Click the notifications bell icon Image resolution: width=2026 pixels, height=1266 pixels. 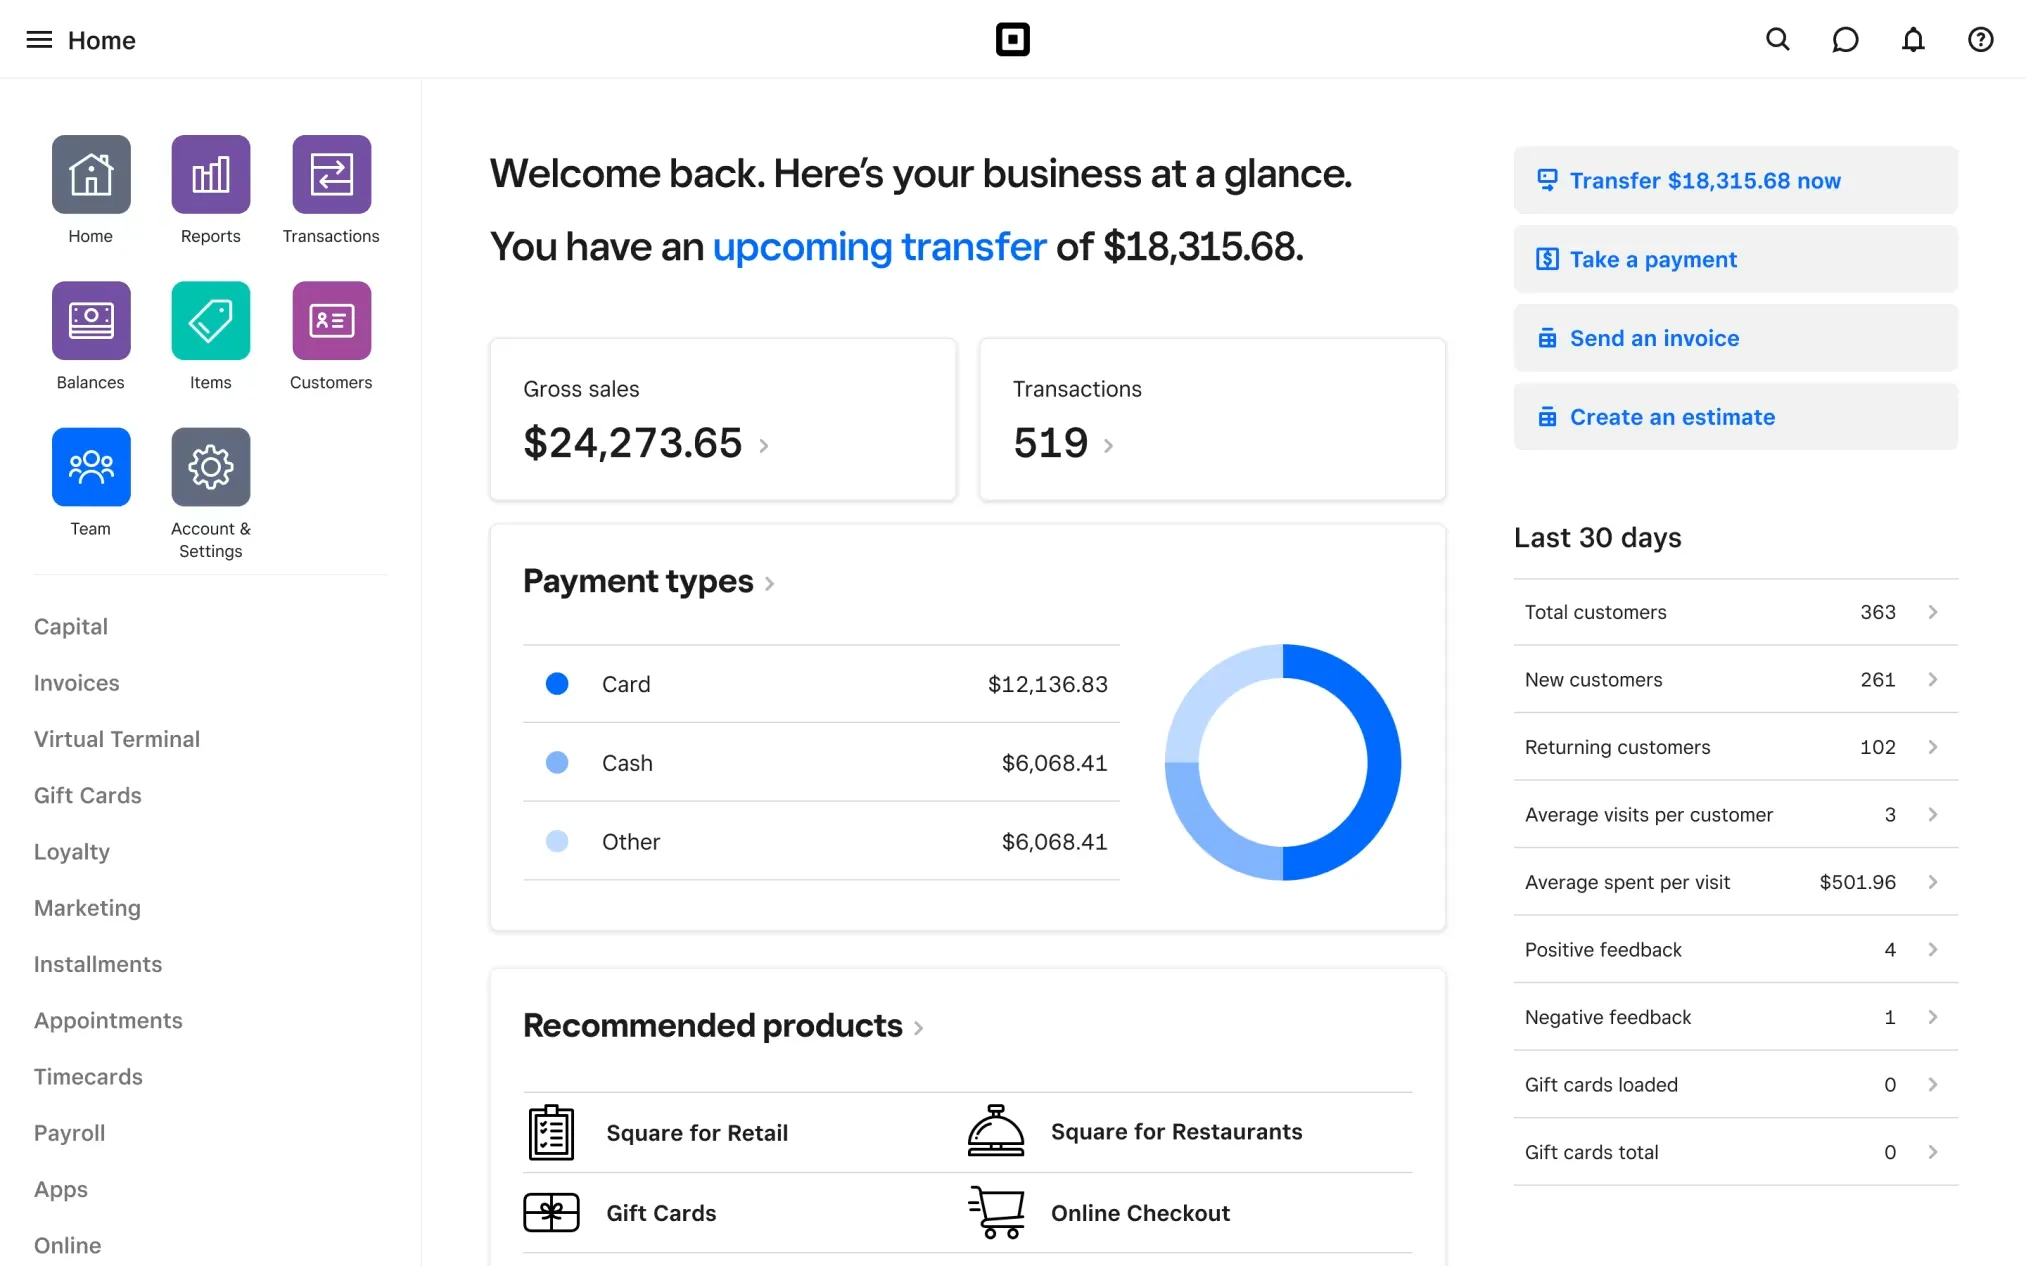[x=1914, y=38]
